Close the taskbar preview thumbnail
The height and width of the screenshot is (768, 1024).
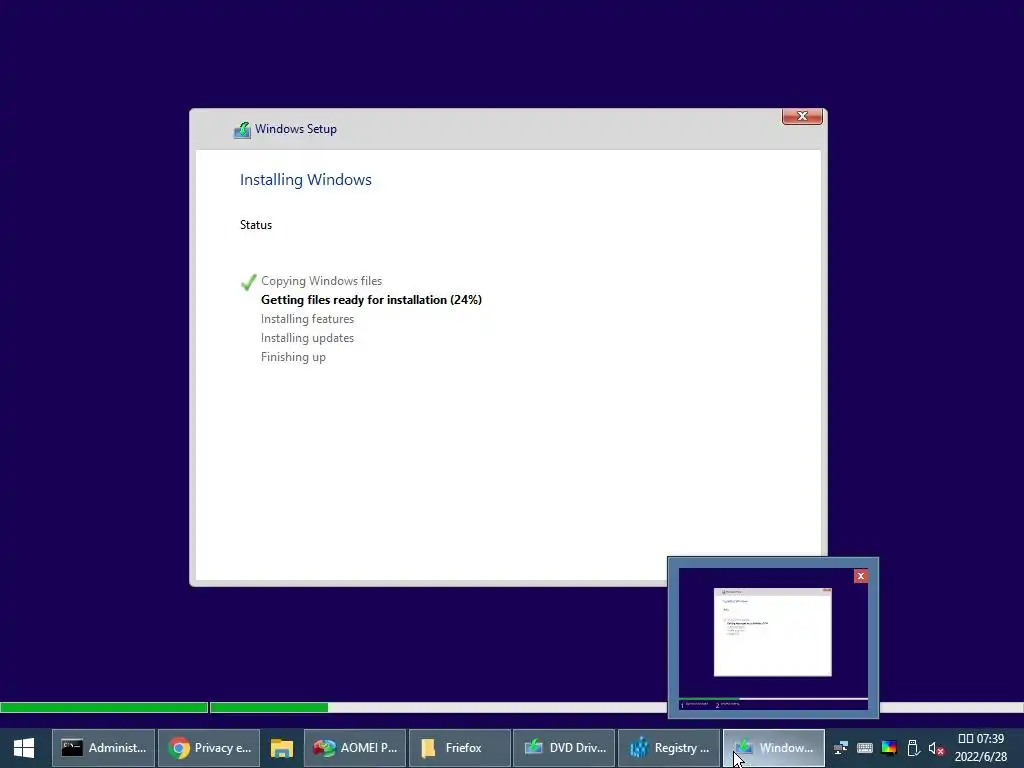pyautogui.click(x=861, y=575)
